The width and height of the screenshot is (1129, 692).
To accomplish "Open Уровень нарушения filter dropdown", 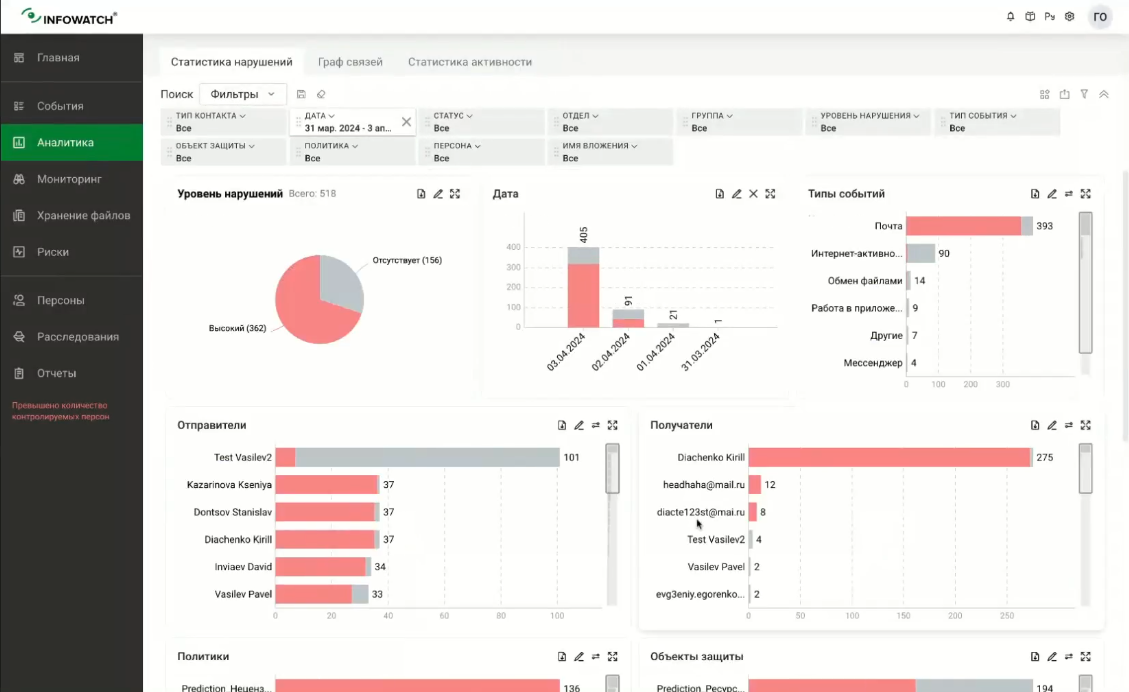I will point(868,122).
